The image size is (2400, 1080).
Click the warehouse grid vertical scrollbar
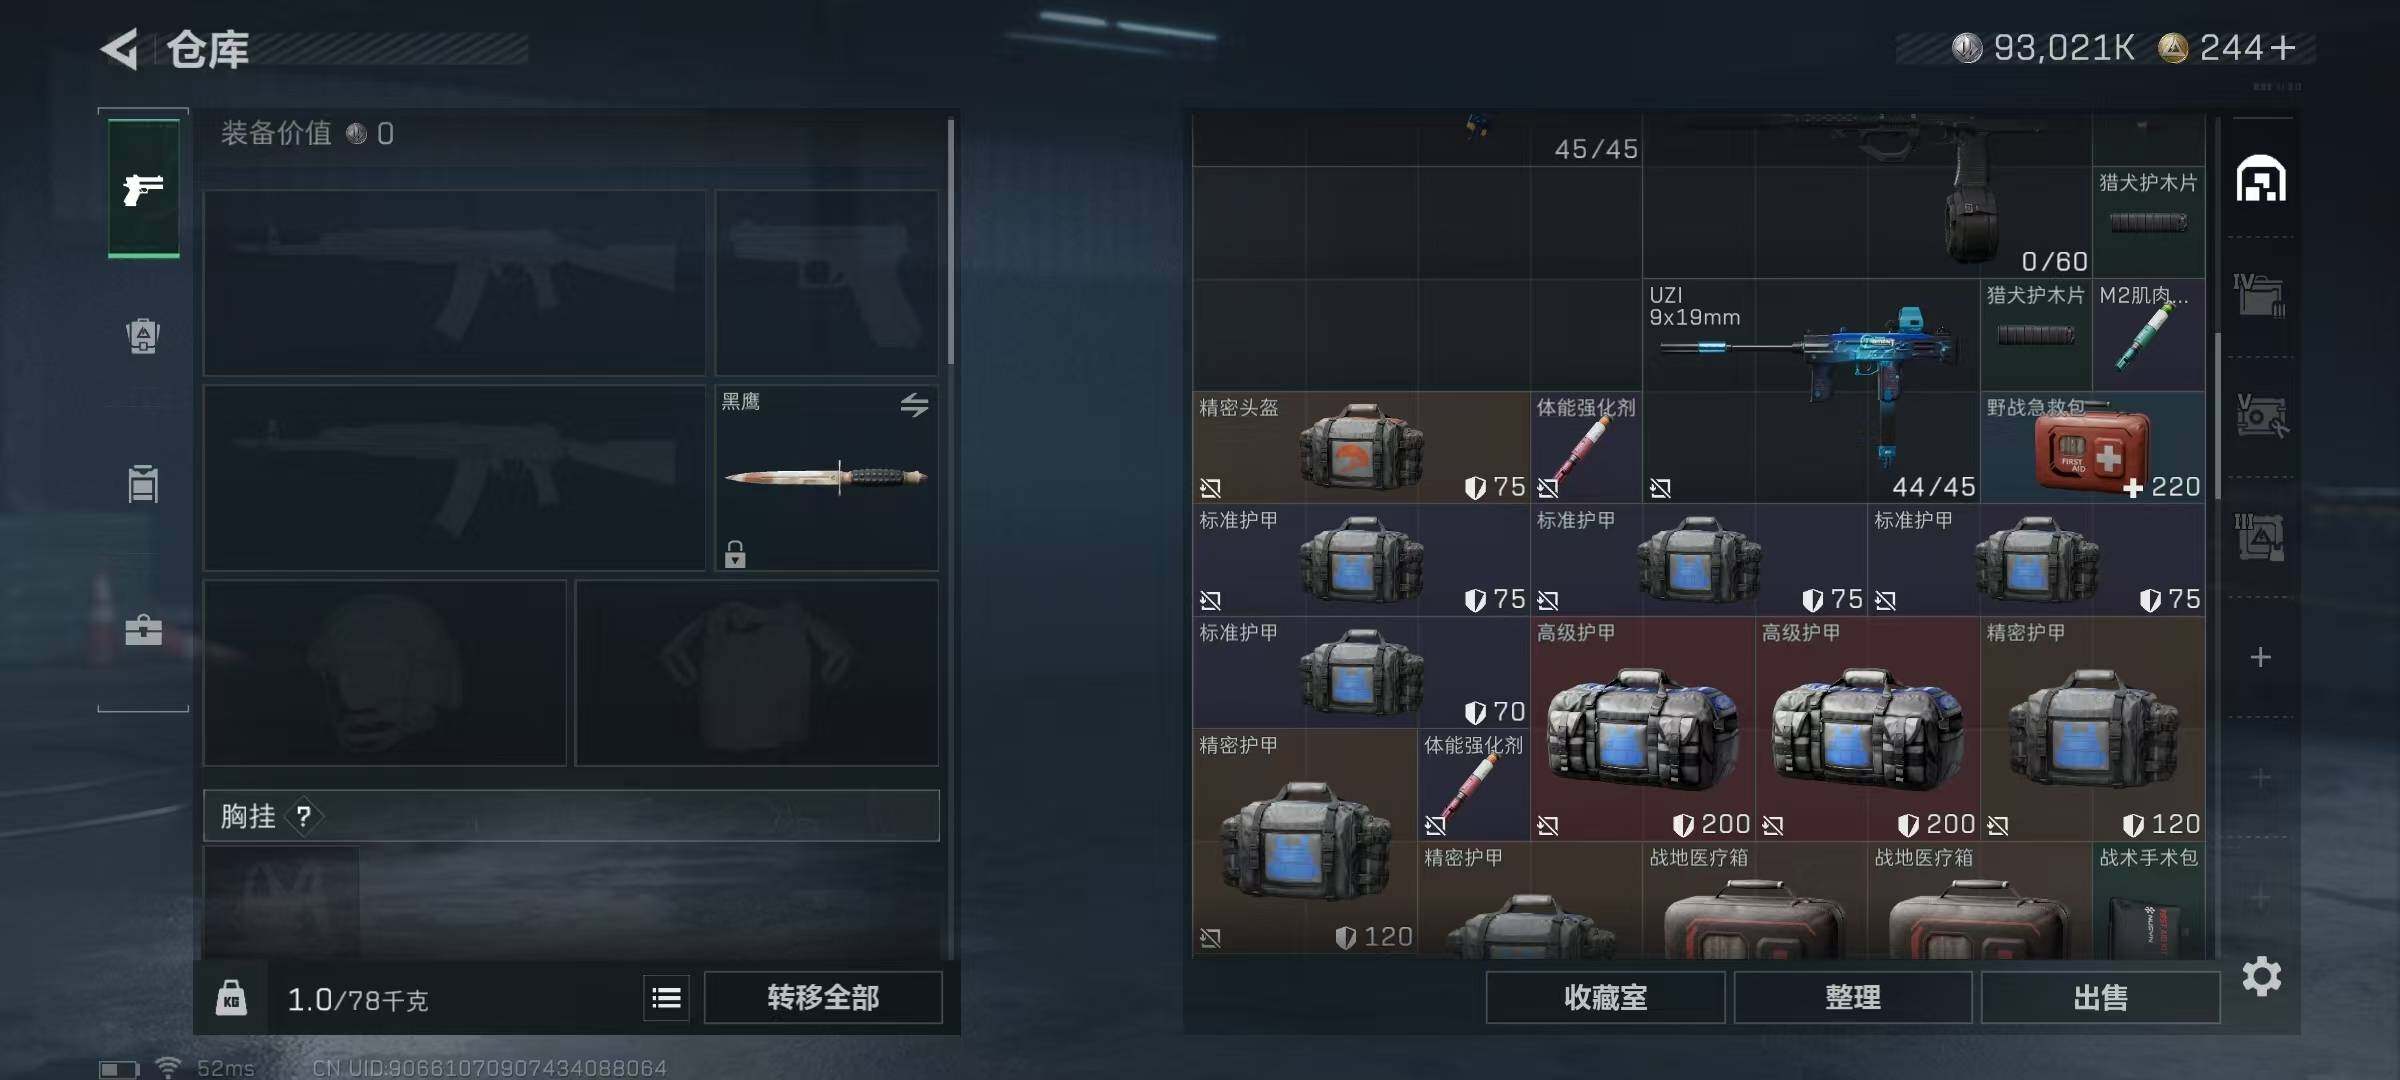tap(2217, 415)
